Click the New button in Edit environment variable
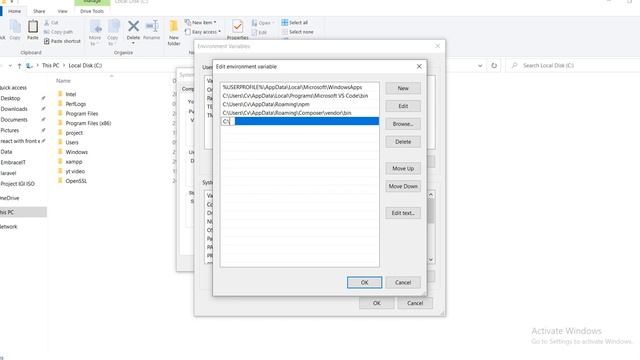Viewport: 640px width, 360px height. click(x=403, y=88)
